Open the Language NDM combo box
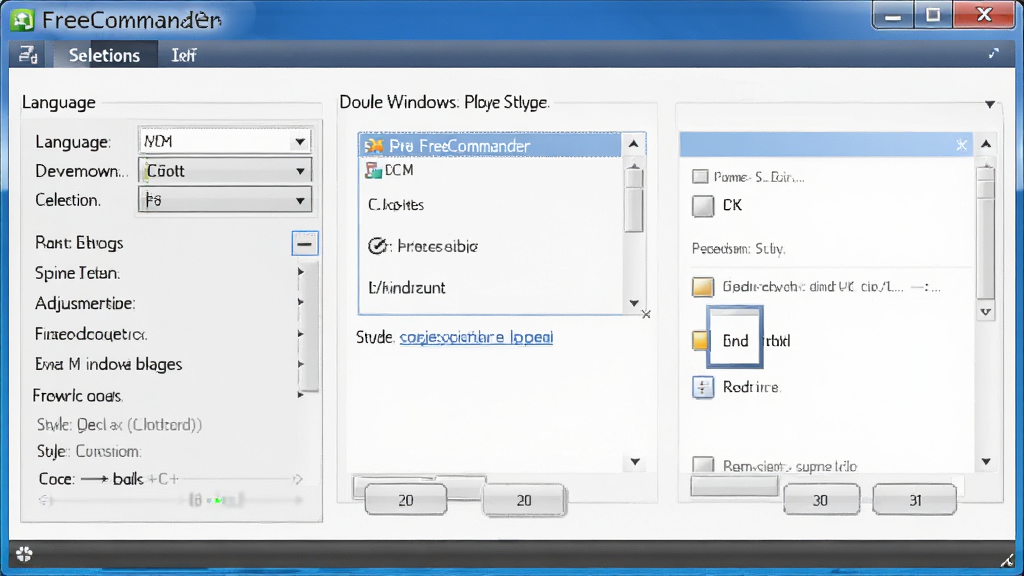 pos(225,141)
